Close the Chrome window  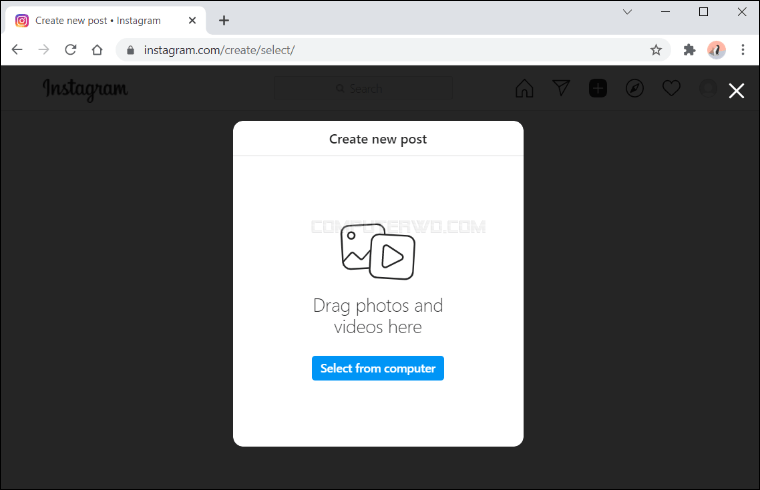point(742,12)
